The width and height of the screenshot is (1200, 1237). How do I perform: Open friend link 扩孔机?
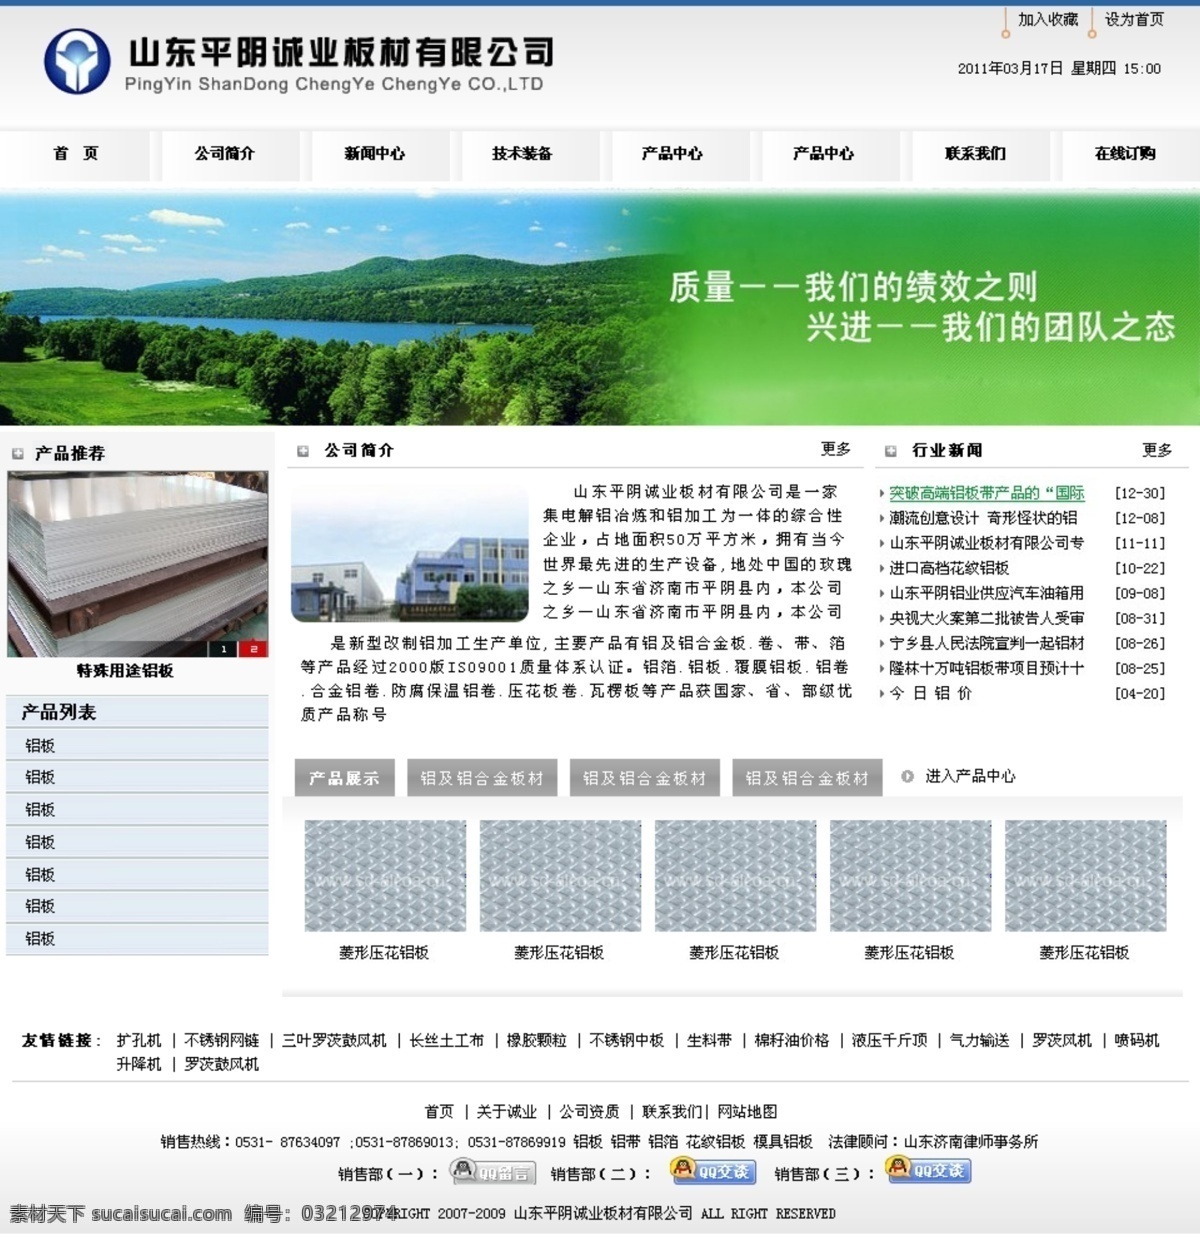[x=139, y=1040]
